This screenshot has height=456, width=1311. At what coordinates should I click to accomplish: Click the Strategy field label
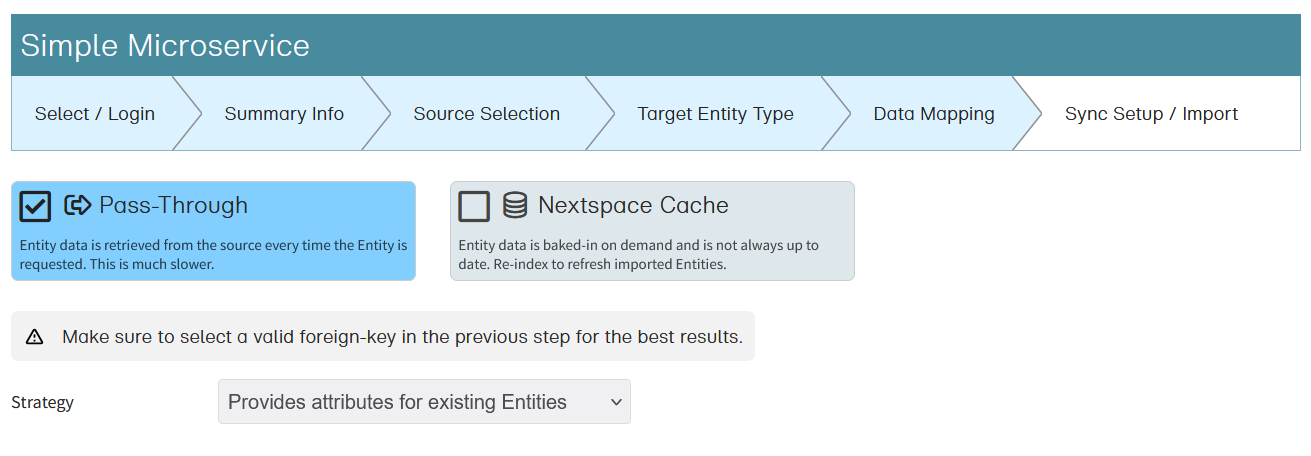[43, 403]
